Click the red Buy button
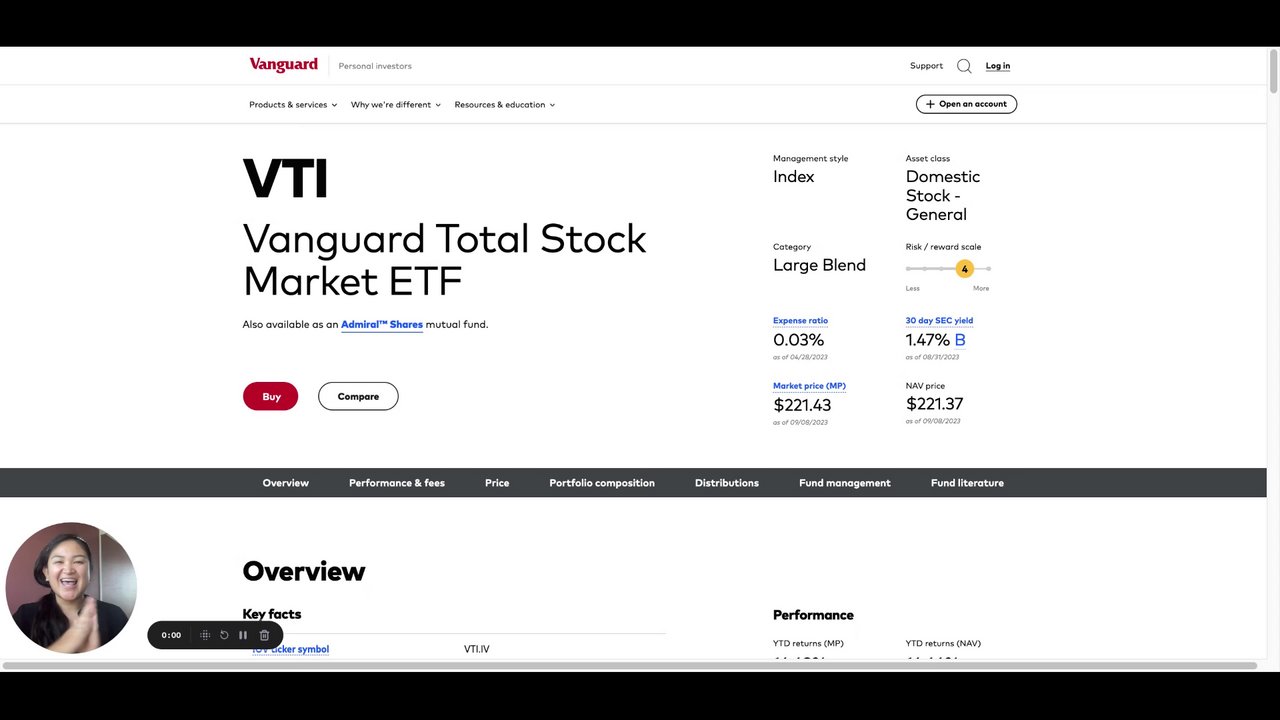Image resolution: width=1280 pixels, height=720 pixels. (270, 396)
